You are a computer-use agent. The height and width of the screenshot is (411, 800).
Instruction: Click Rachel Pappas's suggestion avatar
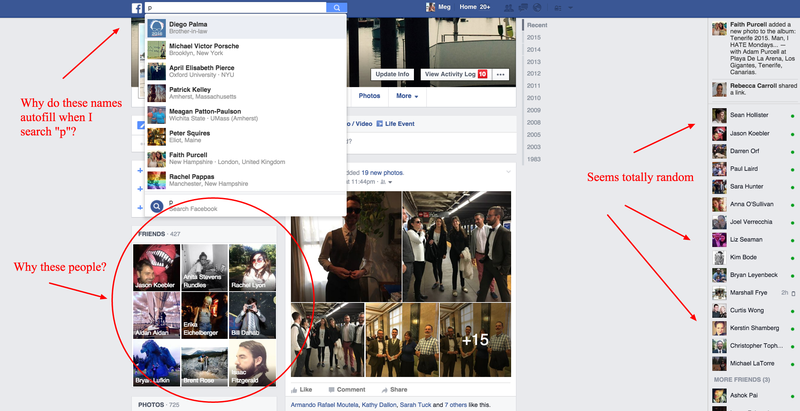(157, 180)
